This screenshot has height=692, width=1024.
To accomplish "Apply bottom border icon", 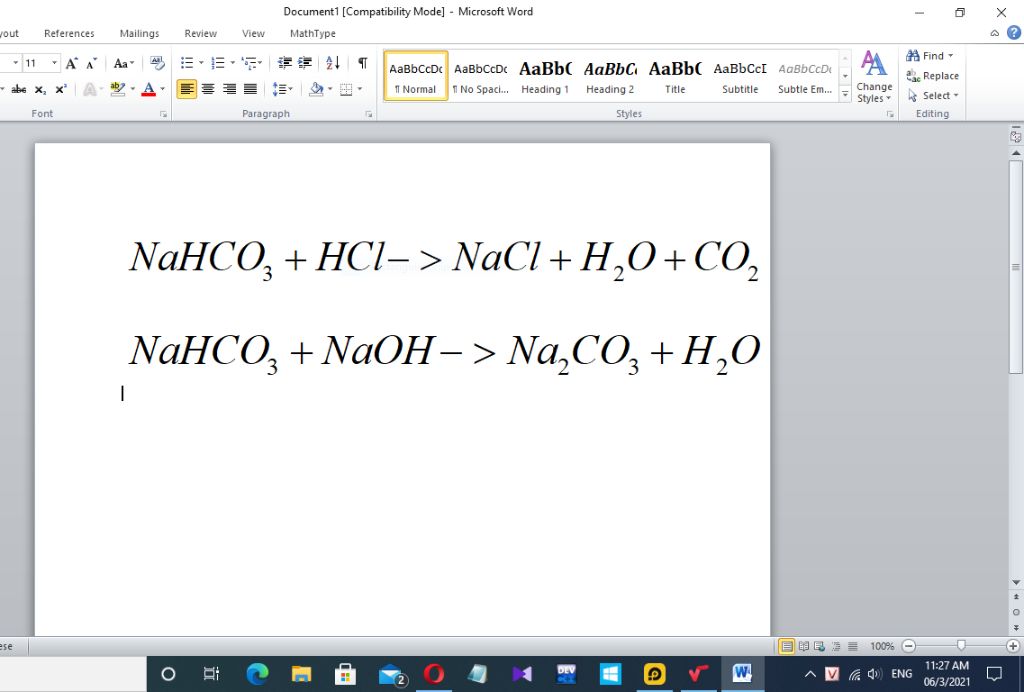I will [x=346, y=89].
